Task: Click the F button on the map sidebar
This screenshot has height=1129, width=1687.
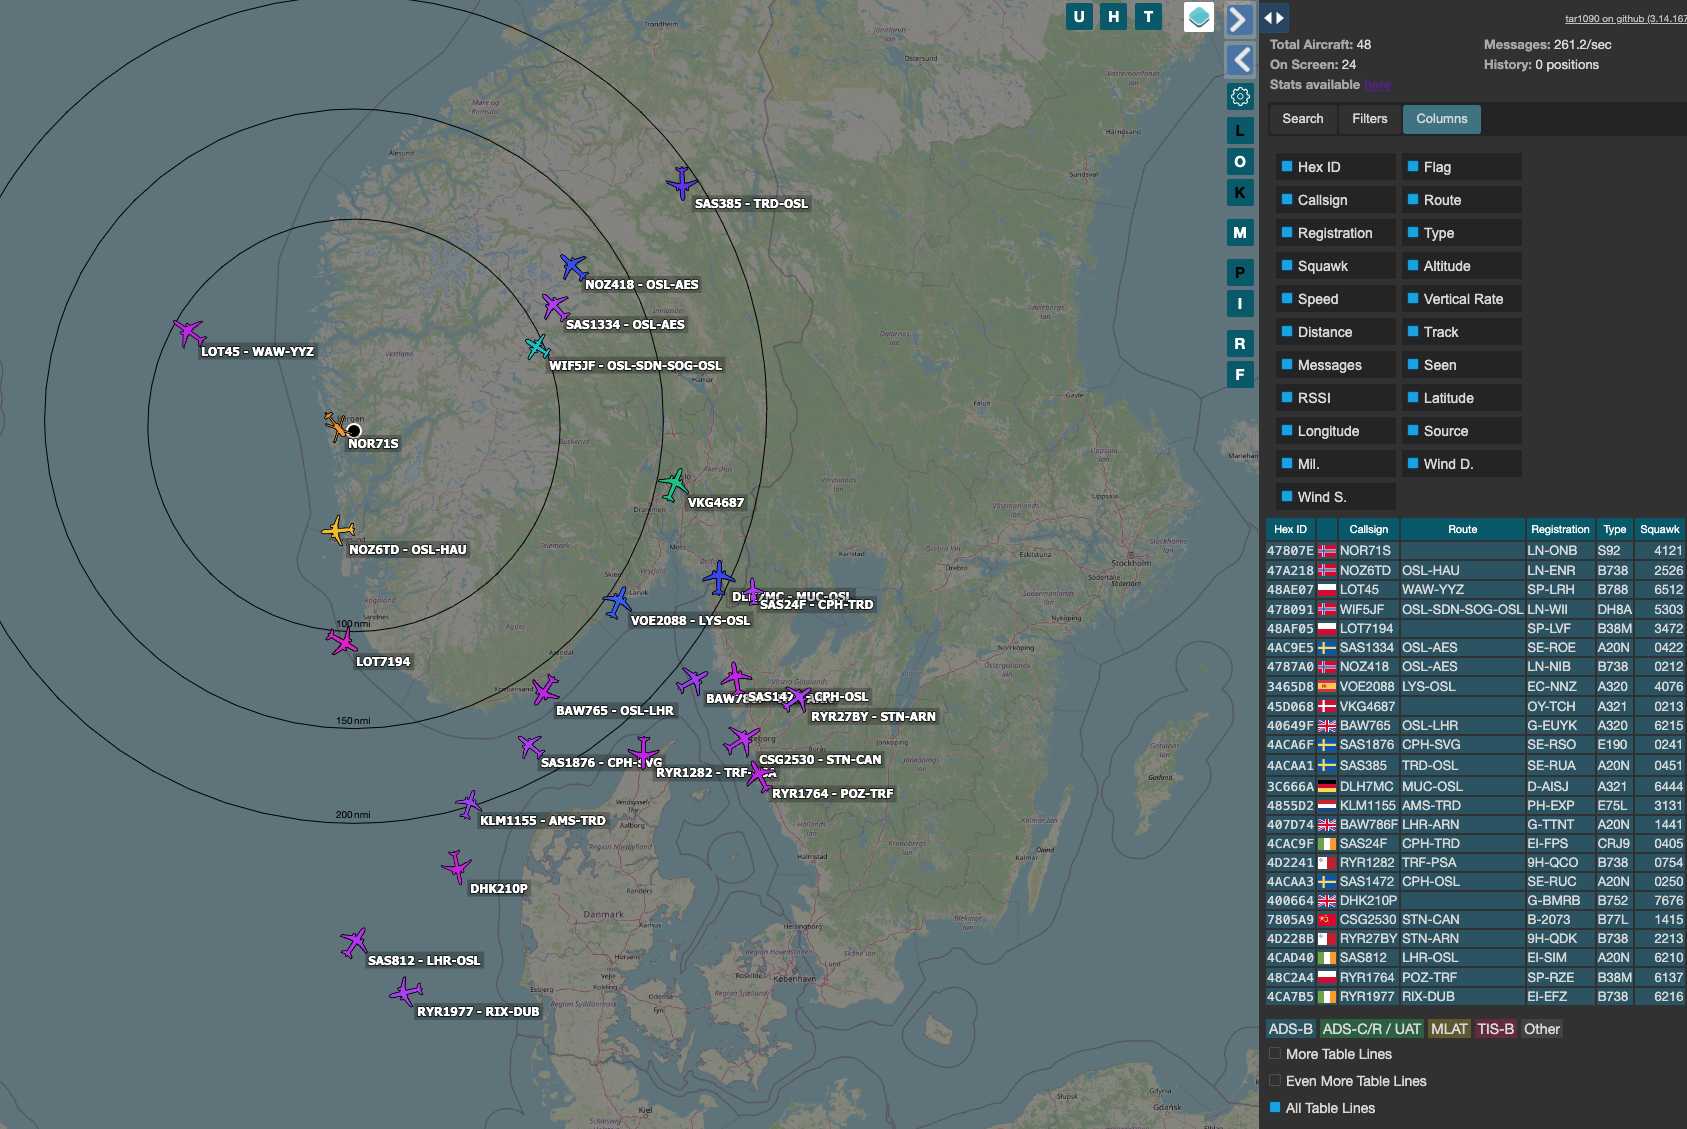Action: [1240, 374]
